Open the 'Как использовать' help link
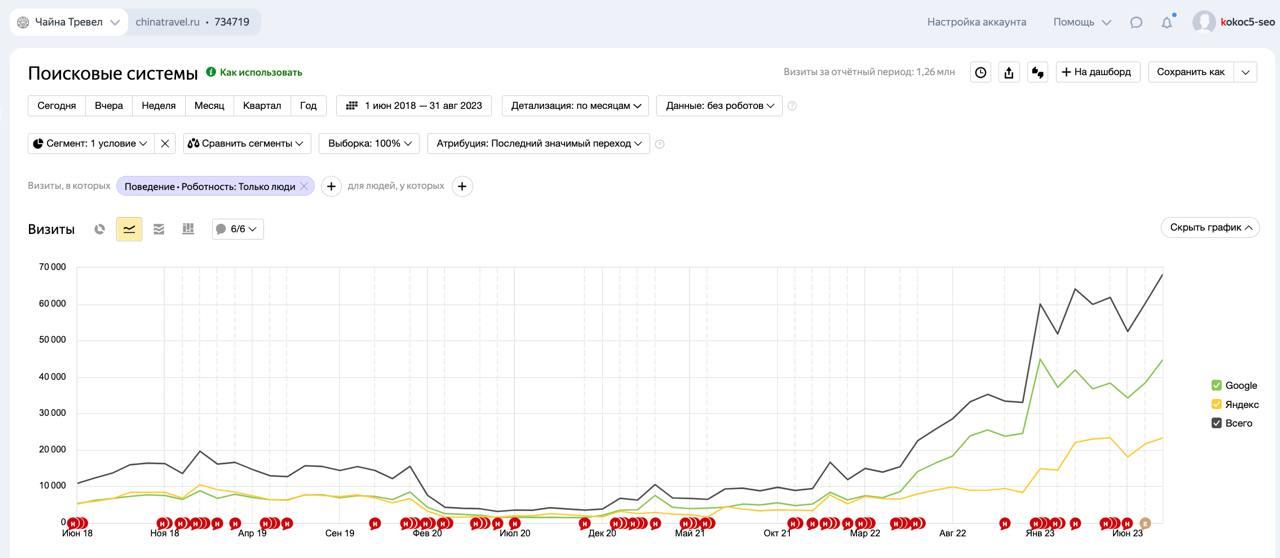The image size is (1280, 558). tap(261, 72)
